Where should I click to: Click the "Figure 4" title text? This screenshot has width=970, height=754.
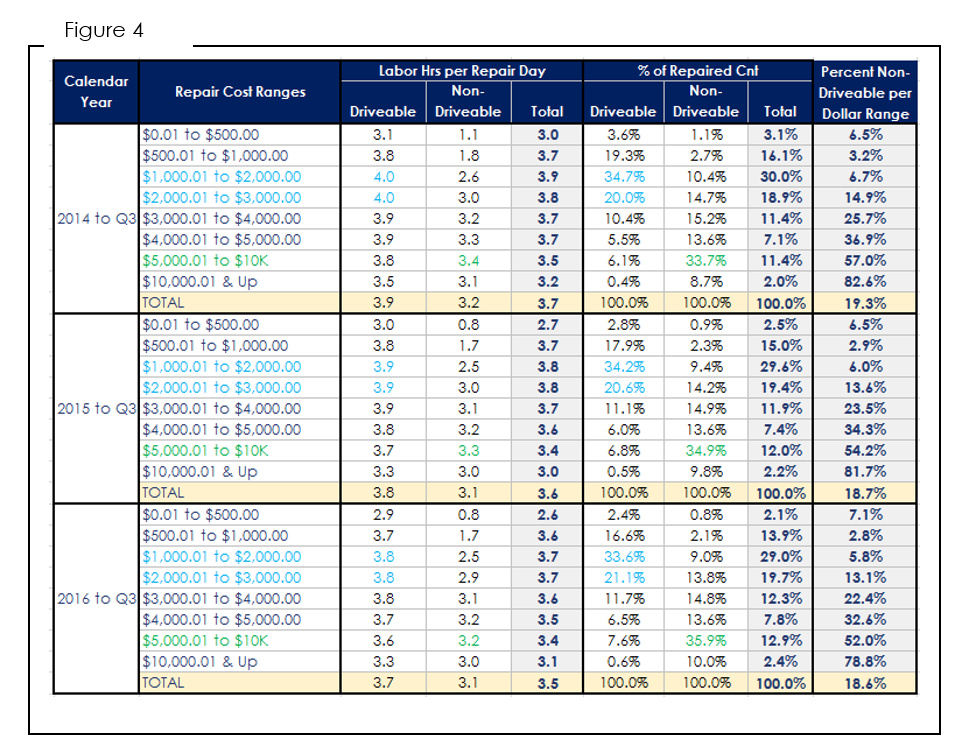104,30
